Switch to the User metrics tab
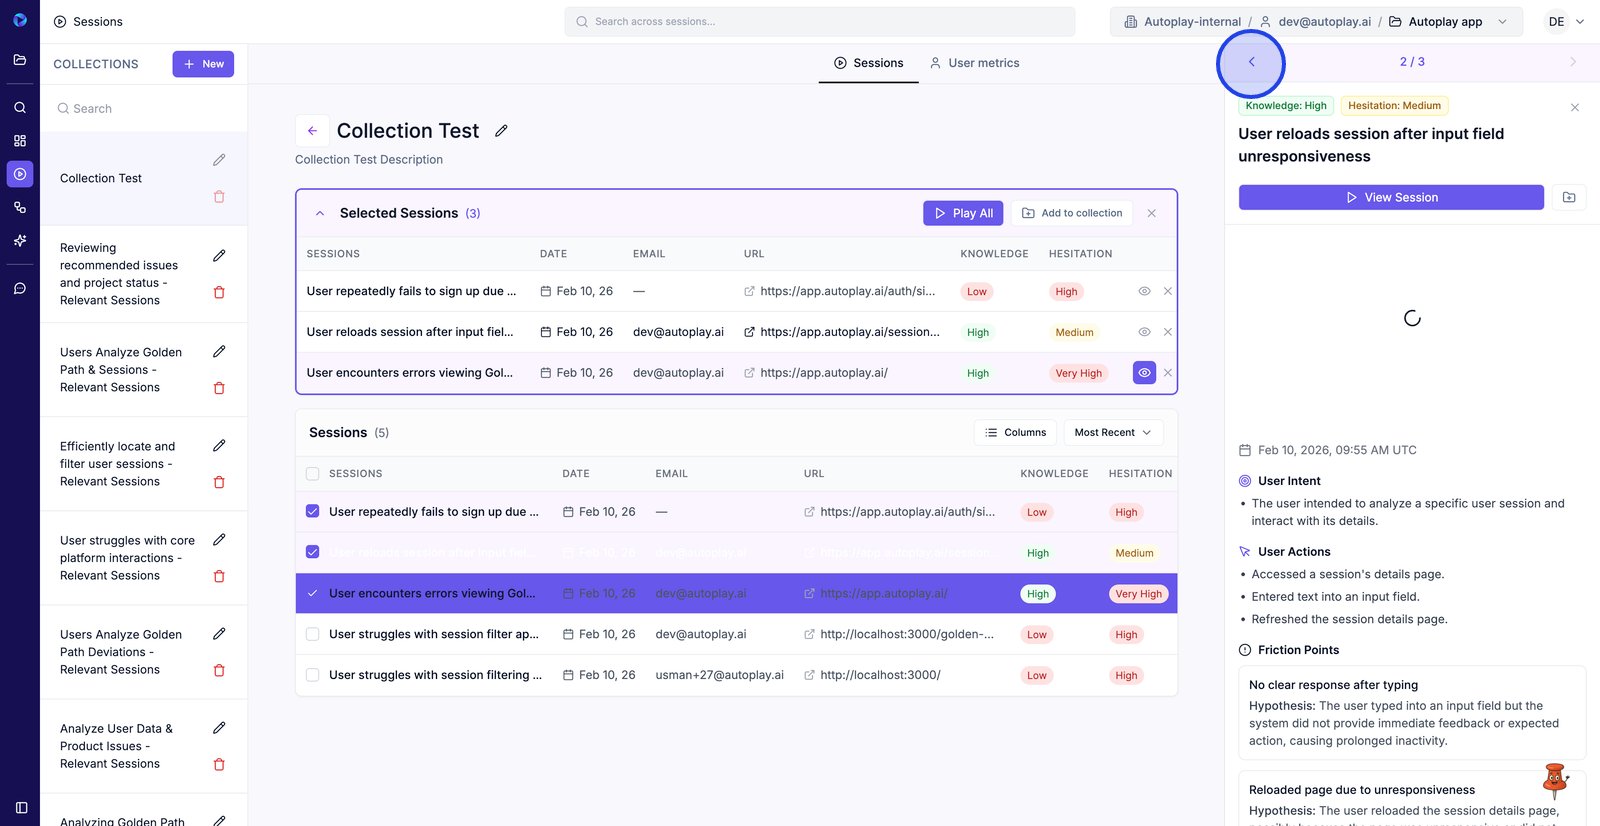The height and width of the screenshot is (826, 1600). [973, 63]
